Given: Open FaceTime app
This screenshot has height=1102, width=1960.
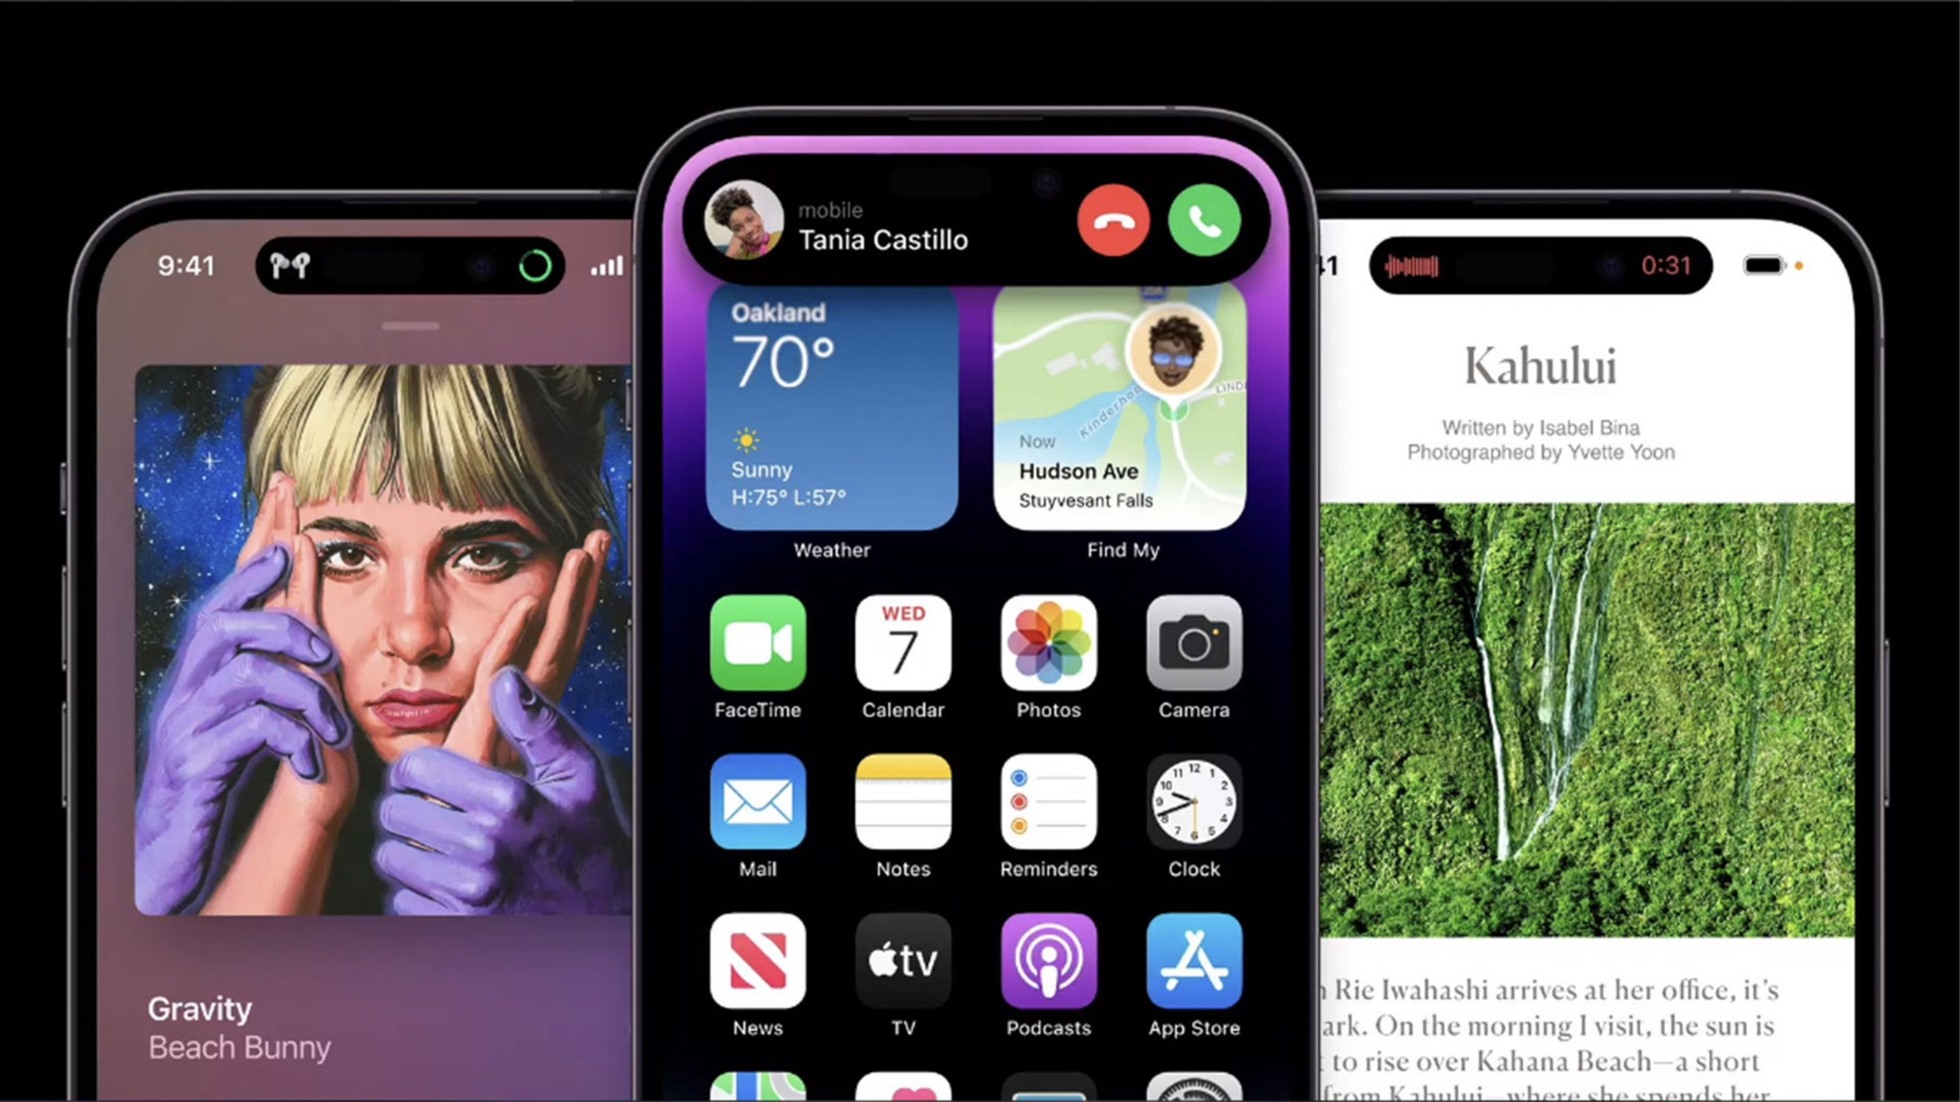Looking at the screenshot, I should [x=759, y=646].
